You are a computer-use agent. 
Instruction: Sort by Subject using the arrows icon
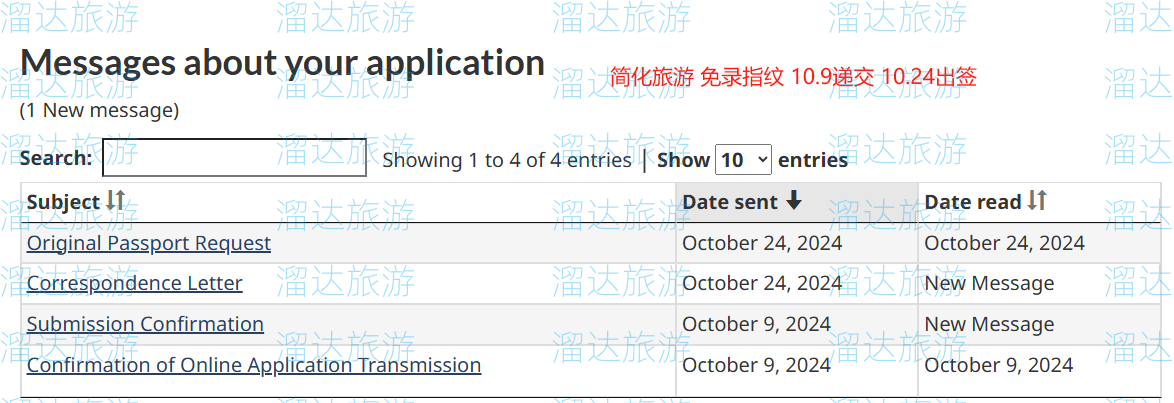point(115,200)
